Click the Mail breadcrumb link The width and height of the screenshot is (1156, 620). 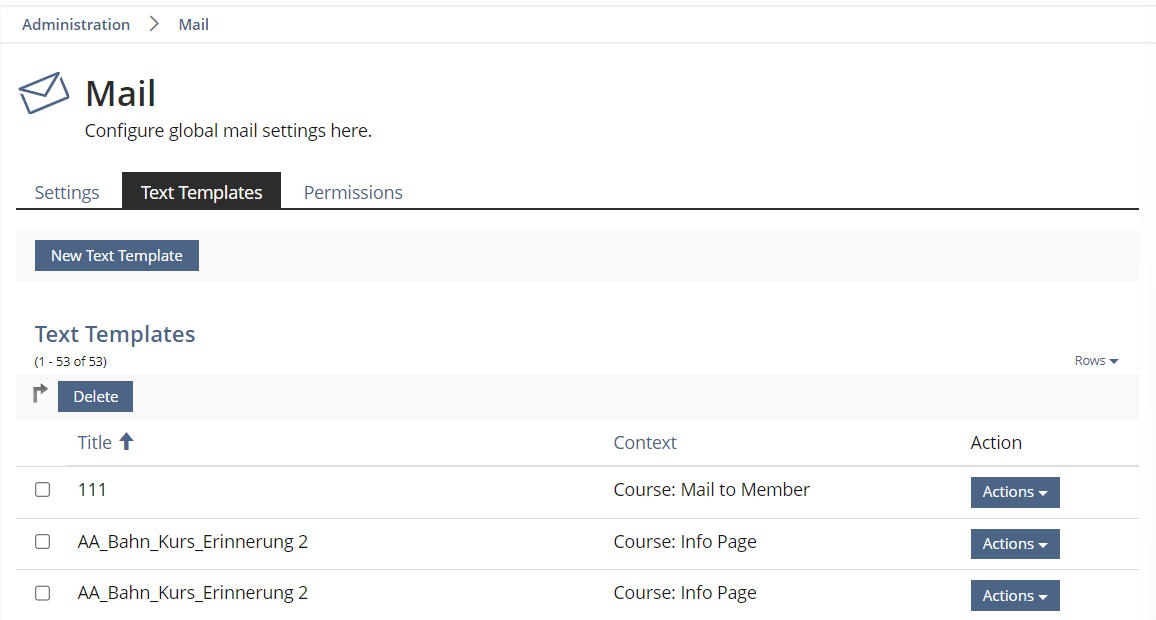[x=194, y=24]
